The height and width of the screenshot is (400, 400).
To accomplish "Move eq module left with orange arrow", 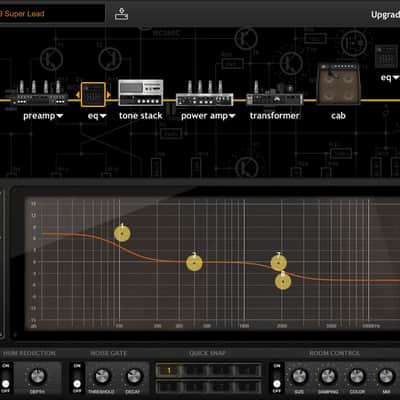I will 78,95.
